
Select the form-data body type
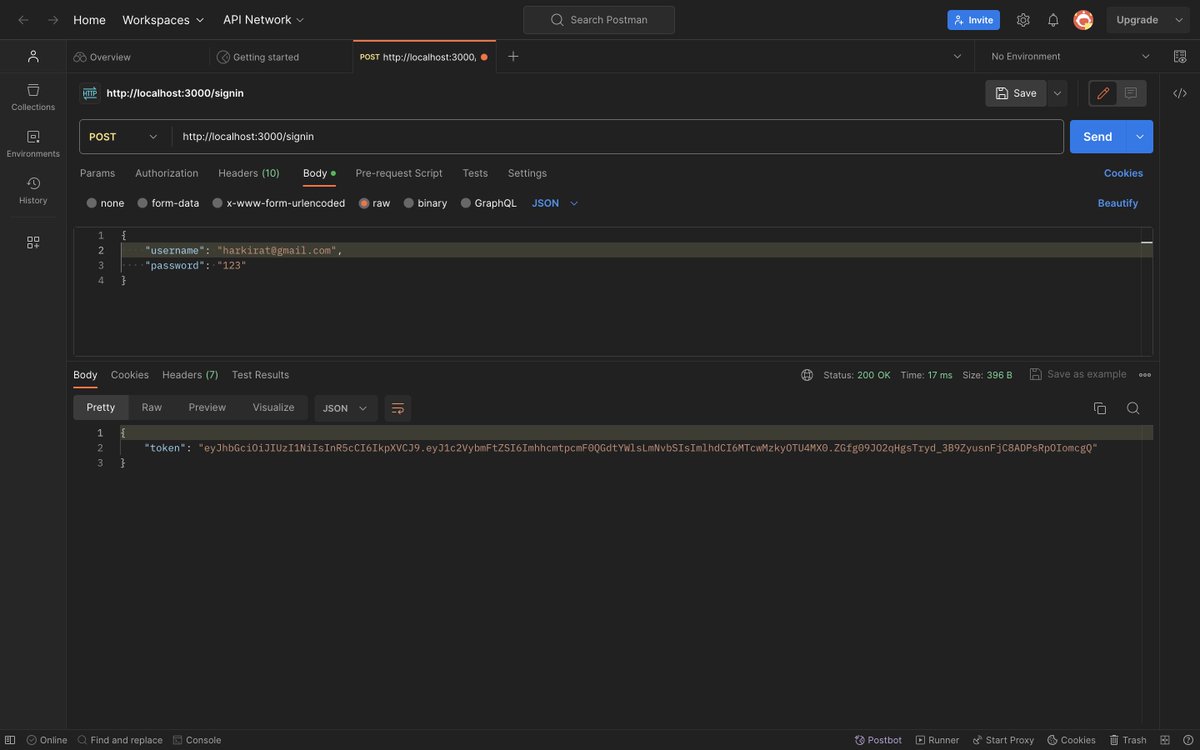[168, 203]
